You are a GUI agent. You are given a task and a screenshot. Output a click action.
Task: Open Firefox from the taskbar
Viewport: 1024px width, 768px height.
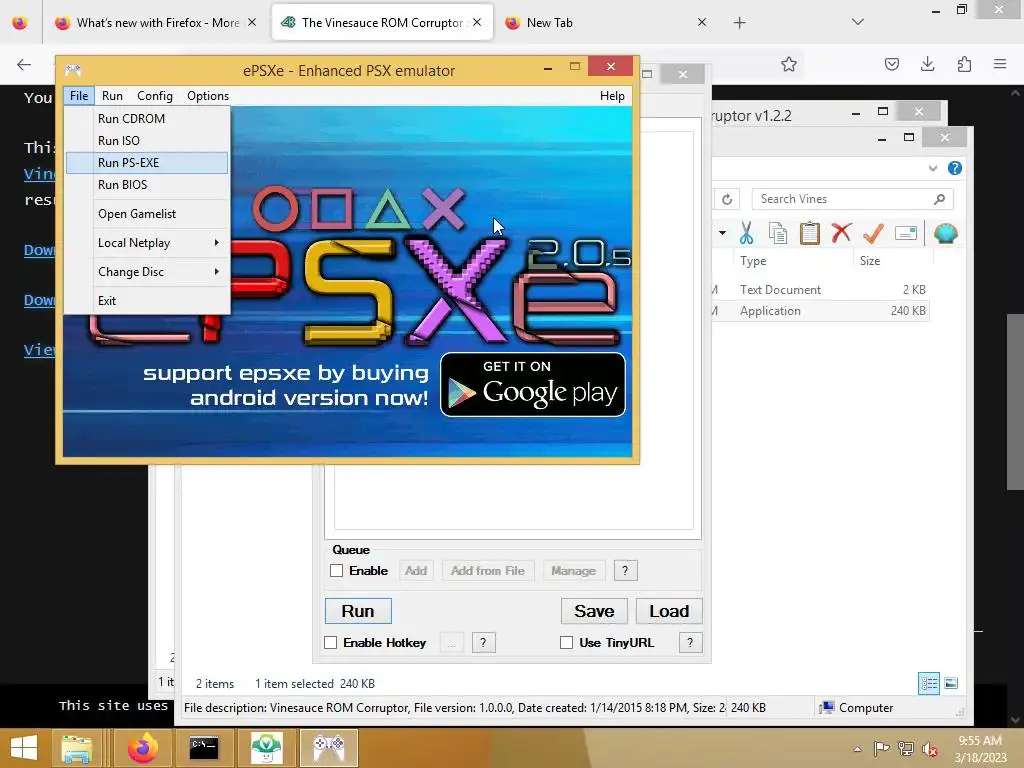[x=142, y=748]
